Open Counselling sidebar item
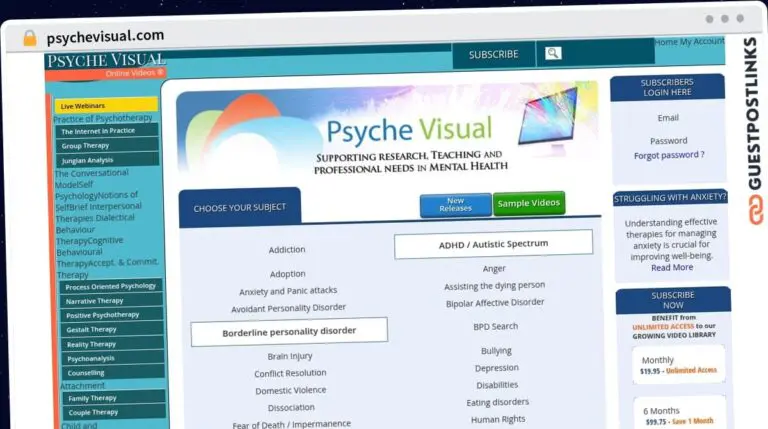This screenshot has height=429, width=768. click(x=114, y=372)
